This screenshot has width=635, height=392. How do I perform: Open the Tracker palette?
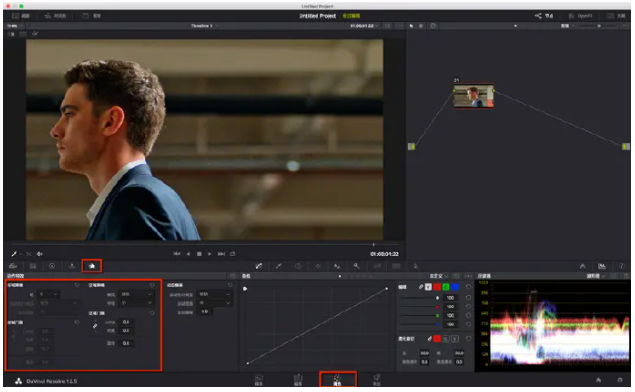point(318,266)
